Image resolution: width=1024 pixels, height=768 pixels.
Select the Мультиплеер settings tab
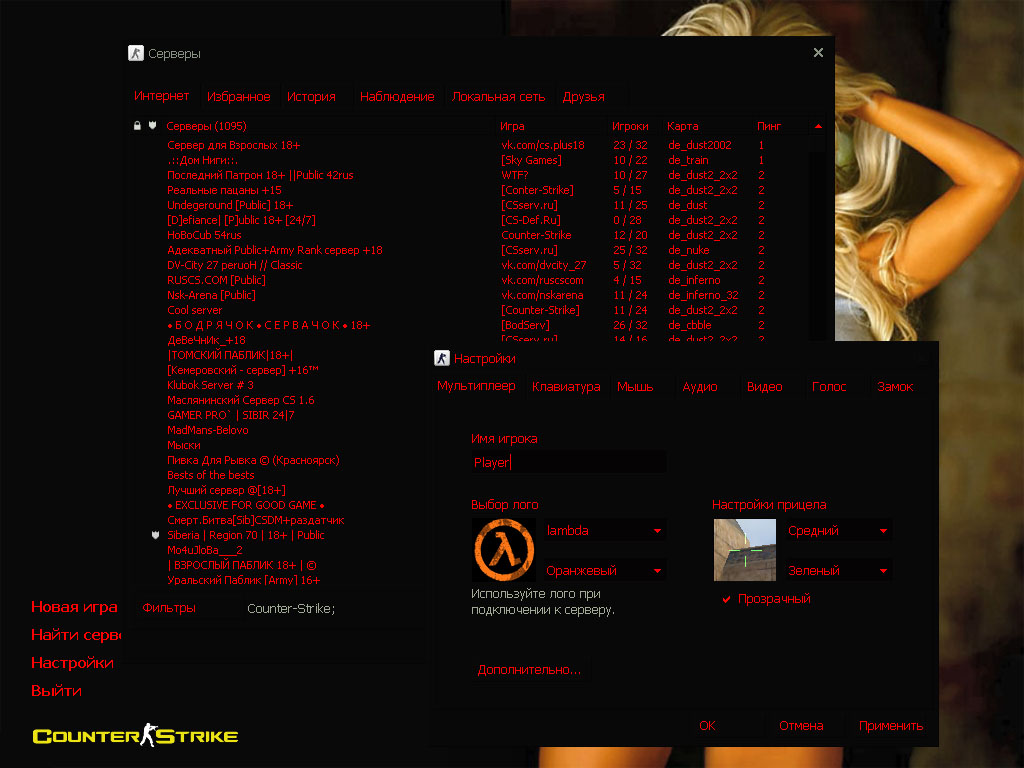(476, 386)
